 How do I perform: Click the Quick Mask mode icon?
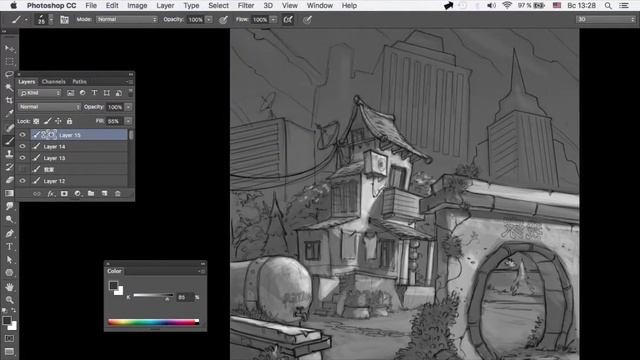click(9, 338)
